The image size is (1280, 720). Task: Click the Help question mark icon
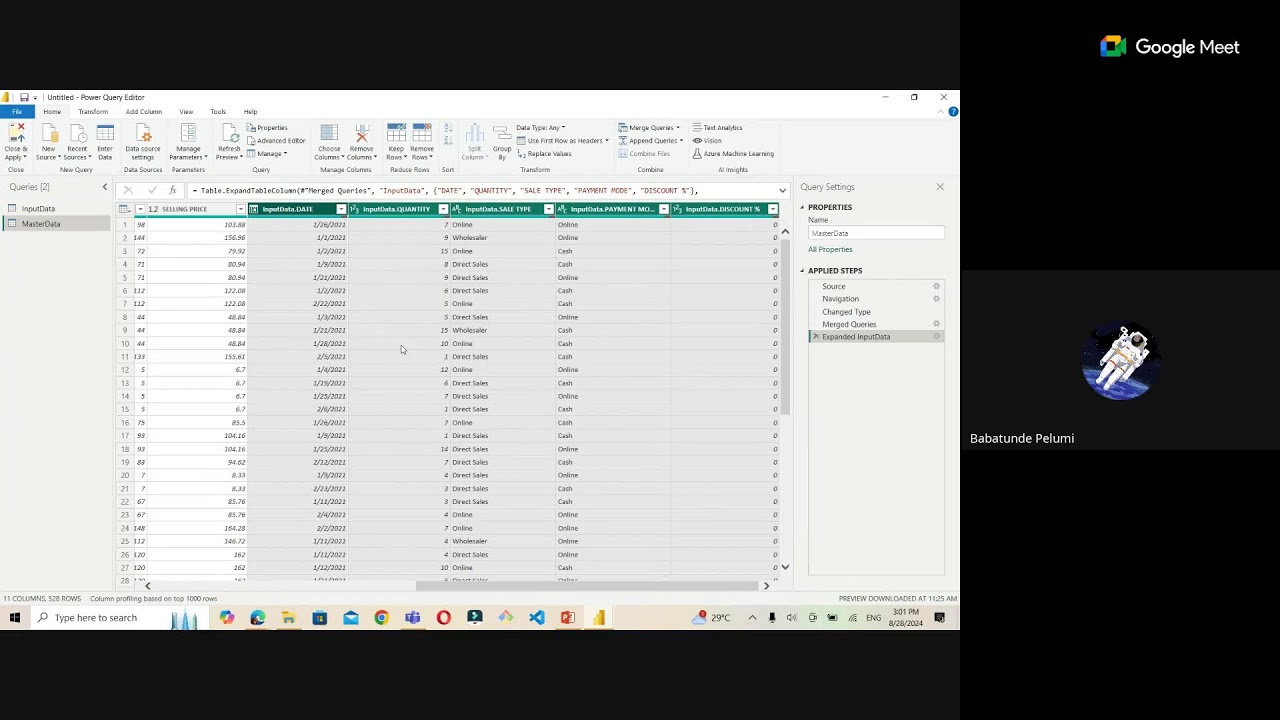[953, 112]
